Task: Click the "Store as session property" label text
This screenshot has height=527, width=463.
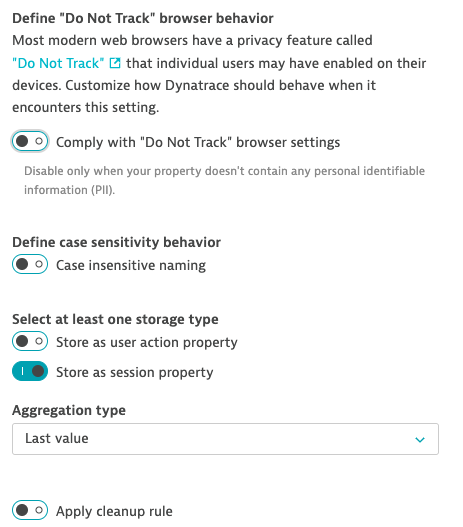Action: (x=134, y=372)
